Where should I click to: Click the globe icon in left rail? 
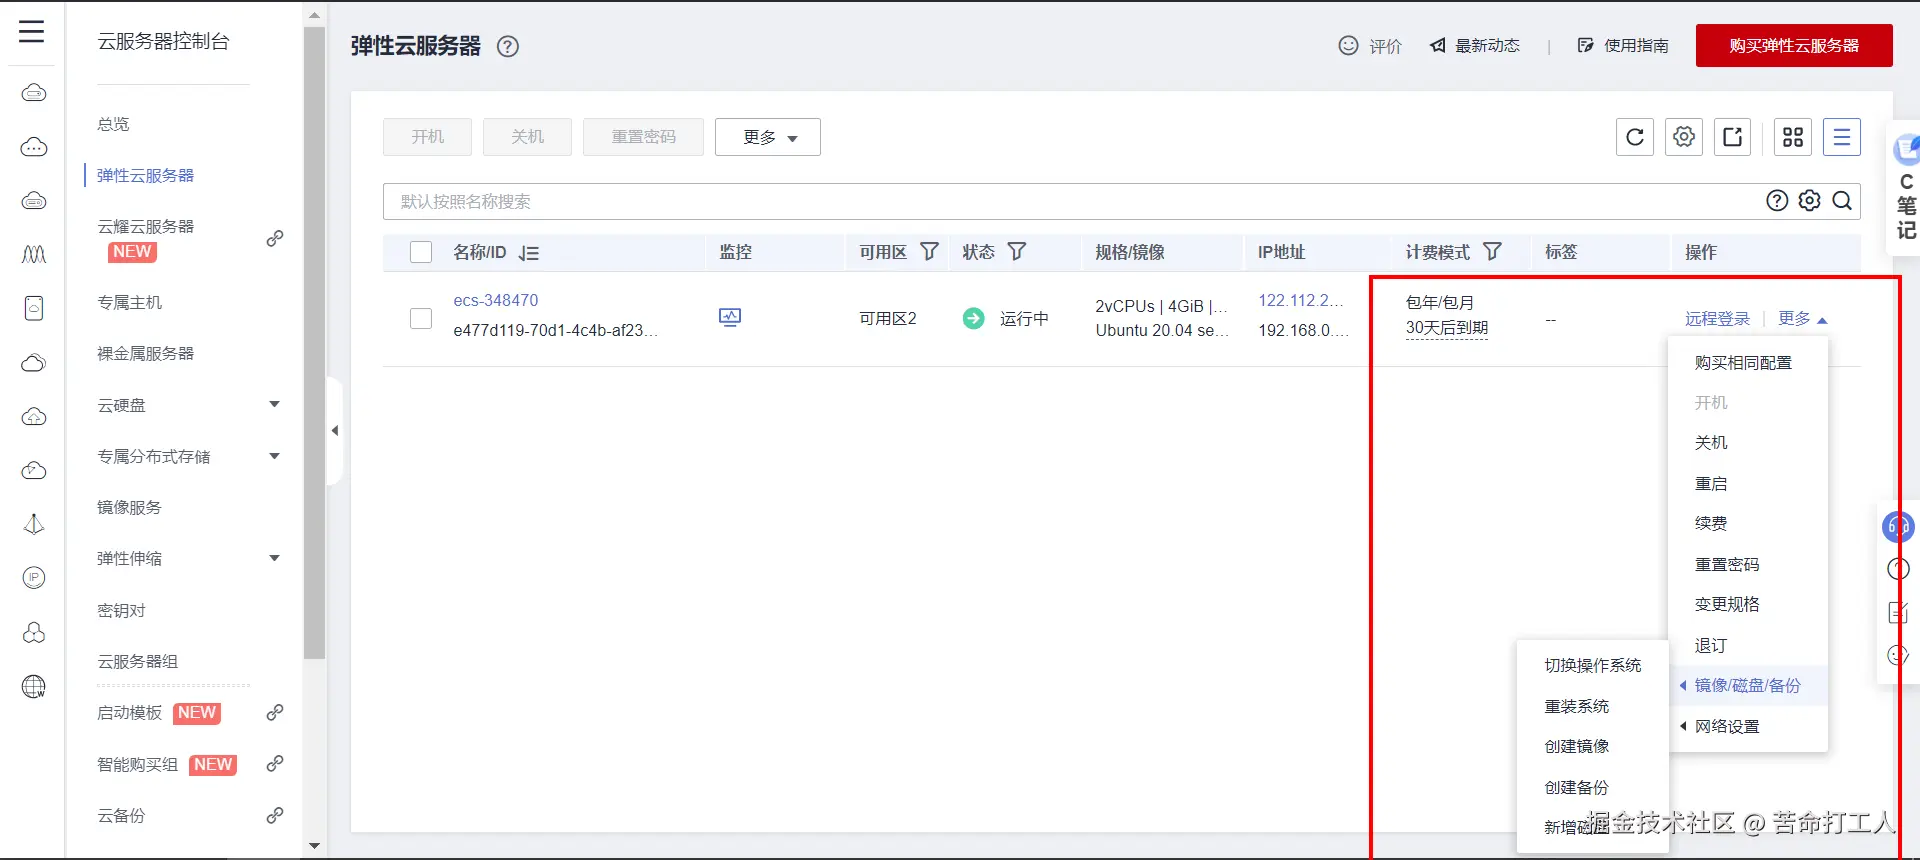34,686
